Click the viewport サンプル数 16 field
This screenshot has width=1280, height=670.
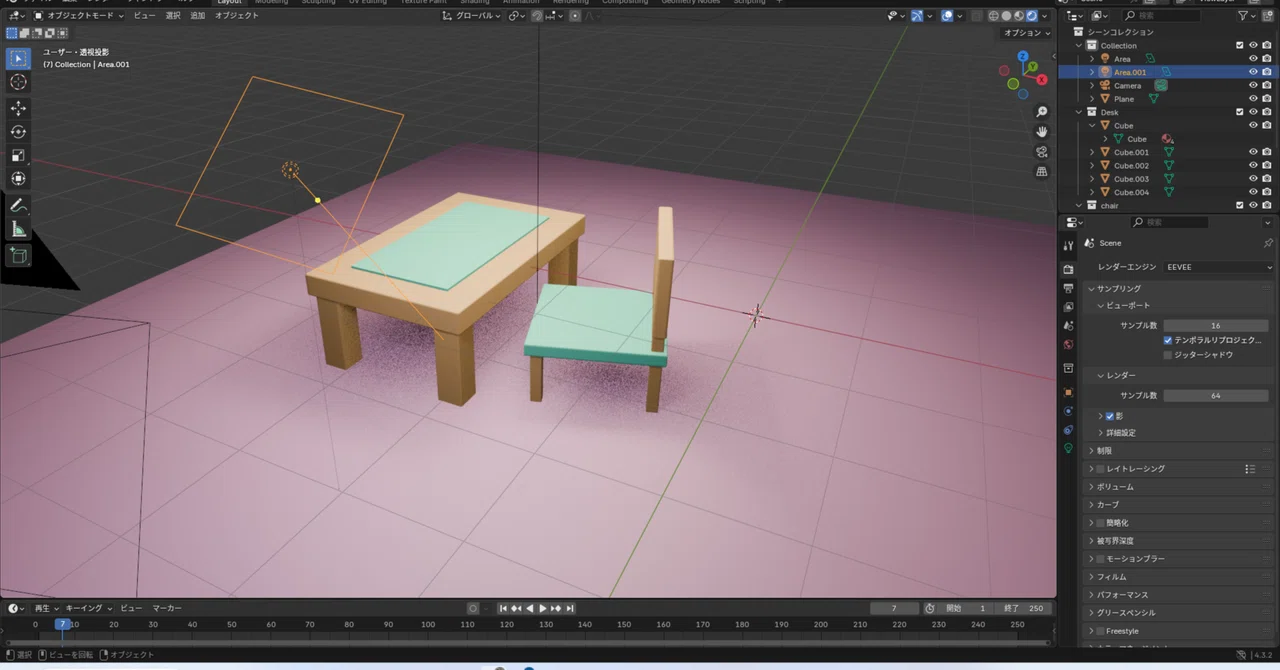coord(1216,325)
